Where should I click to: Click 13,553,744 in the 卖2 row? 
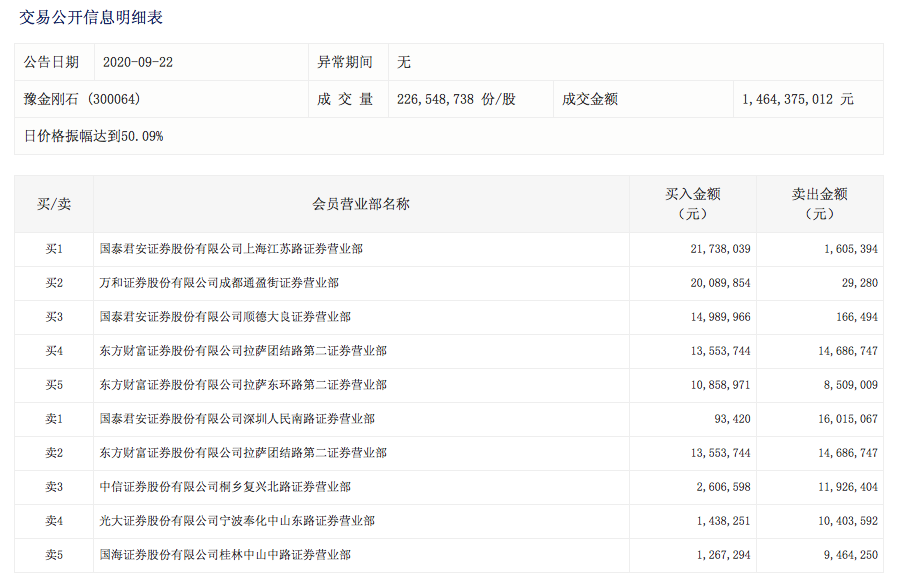click(720, 454)
